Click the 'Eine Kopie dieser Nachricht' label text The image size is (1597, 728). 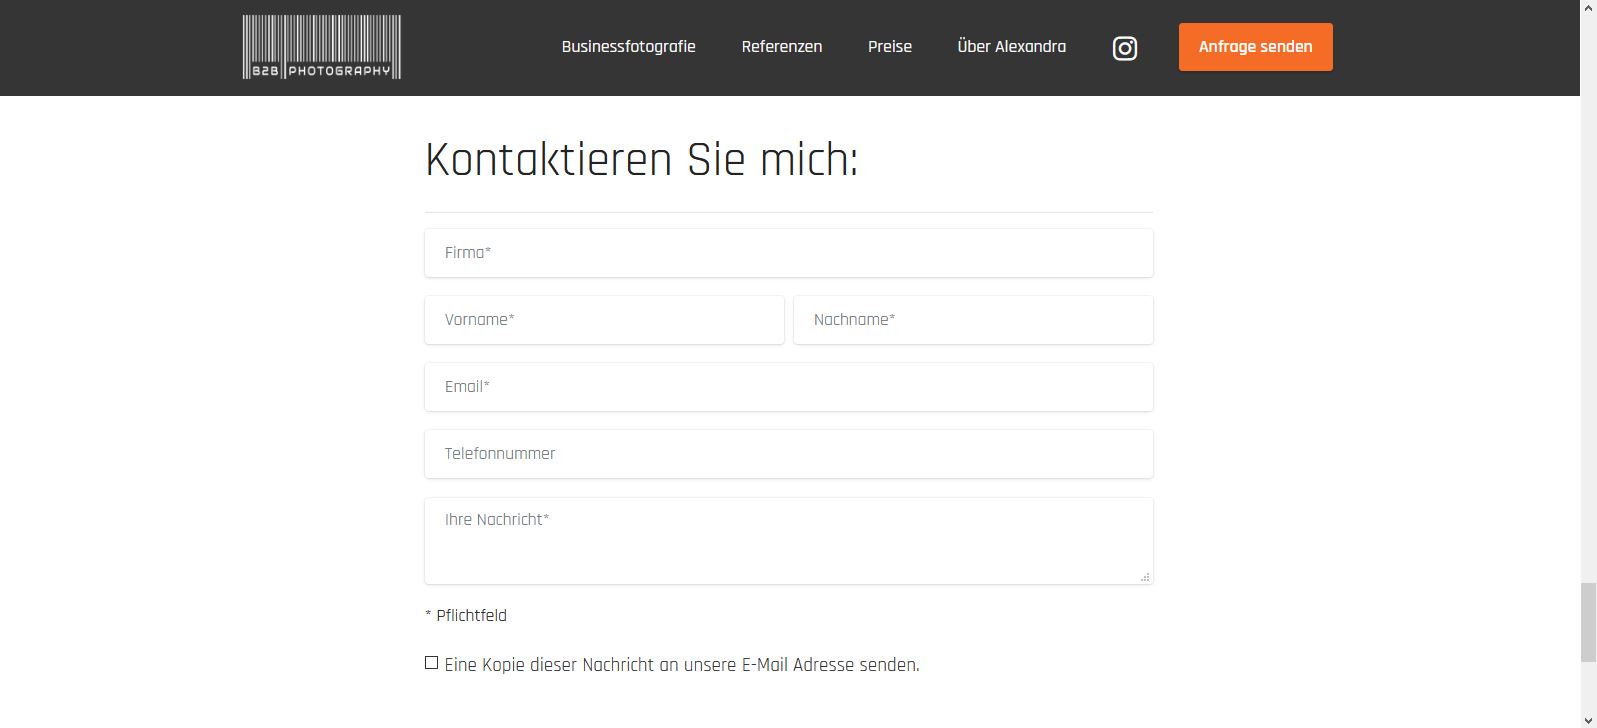coord(681,665)
